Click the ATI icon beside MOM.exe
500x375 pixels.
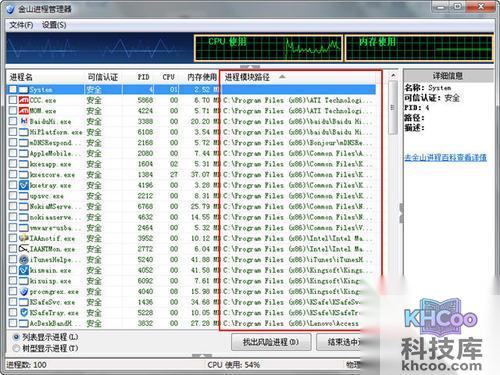24,111
